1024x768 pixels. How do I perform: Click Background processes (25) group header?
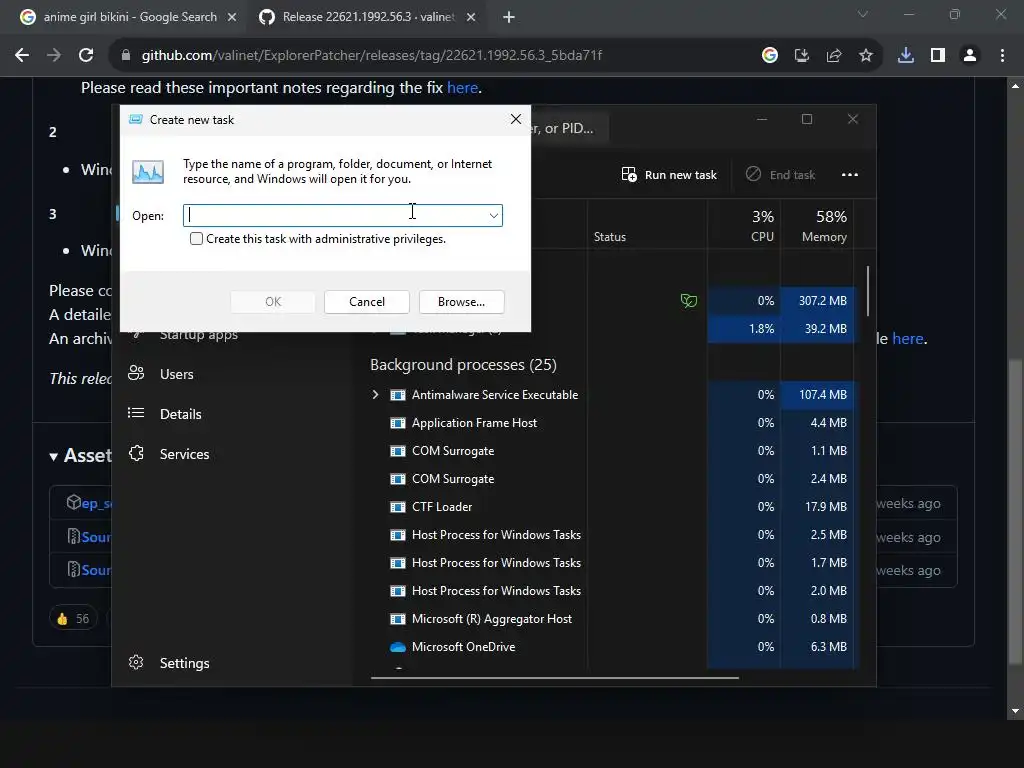[x=463, y=364]
